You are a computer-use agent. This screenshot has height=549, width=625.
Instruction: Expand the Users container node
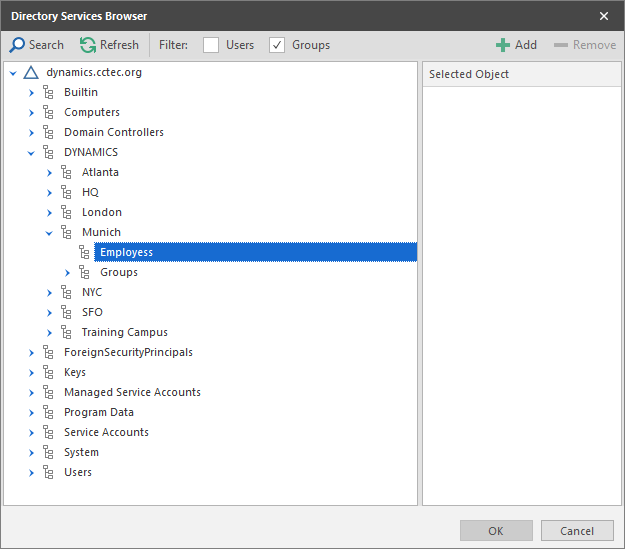click(x=31, y=473)
